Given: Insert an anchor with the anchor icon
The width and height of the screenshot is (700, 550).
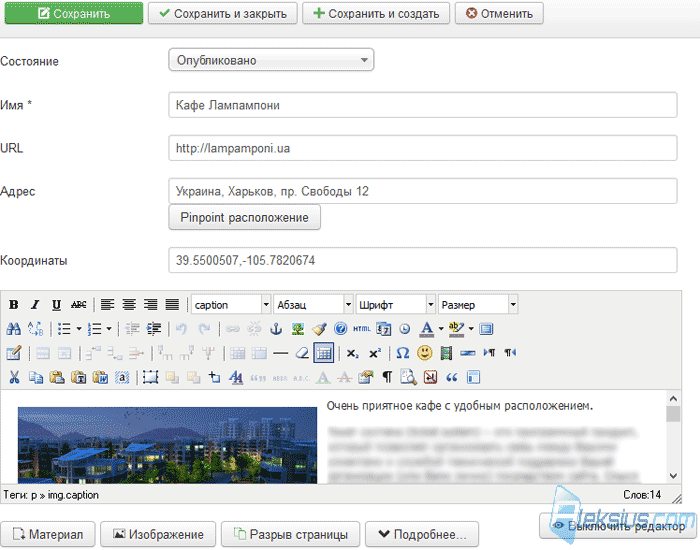Looking at the screenshot, I should 276,329.
